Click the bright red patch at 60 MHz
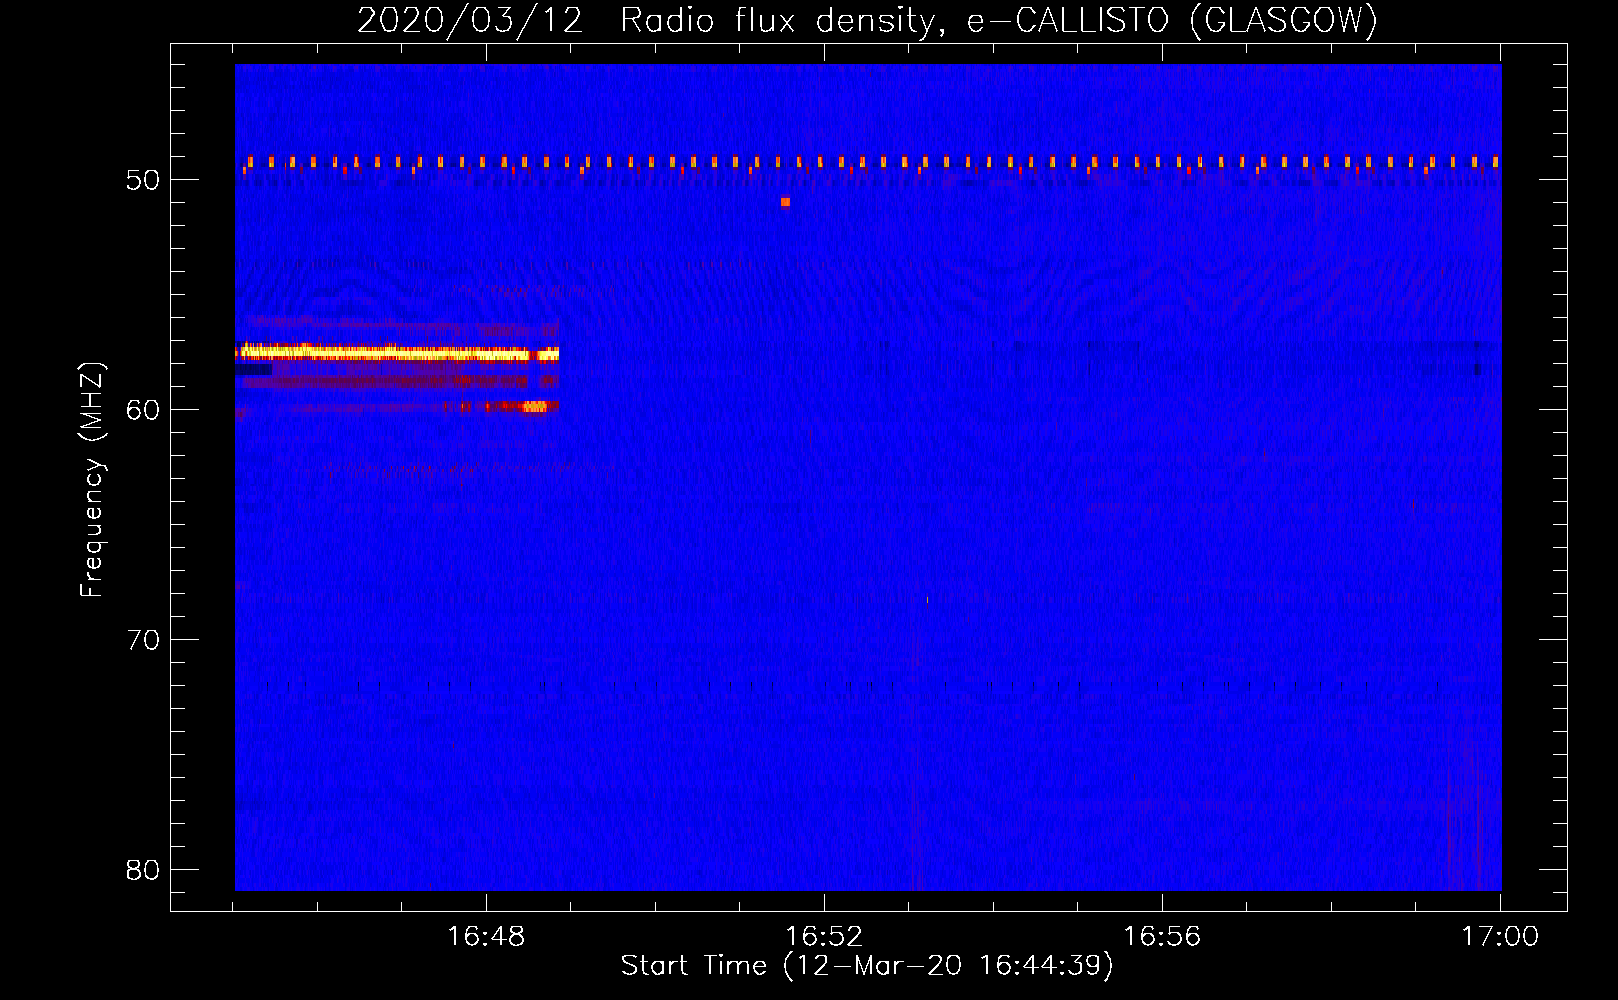This screenshot has height=1000, width=1618. point(536,406)
